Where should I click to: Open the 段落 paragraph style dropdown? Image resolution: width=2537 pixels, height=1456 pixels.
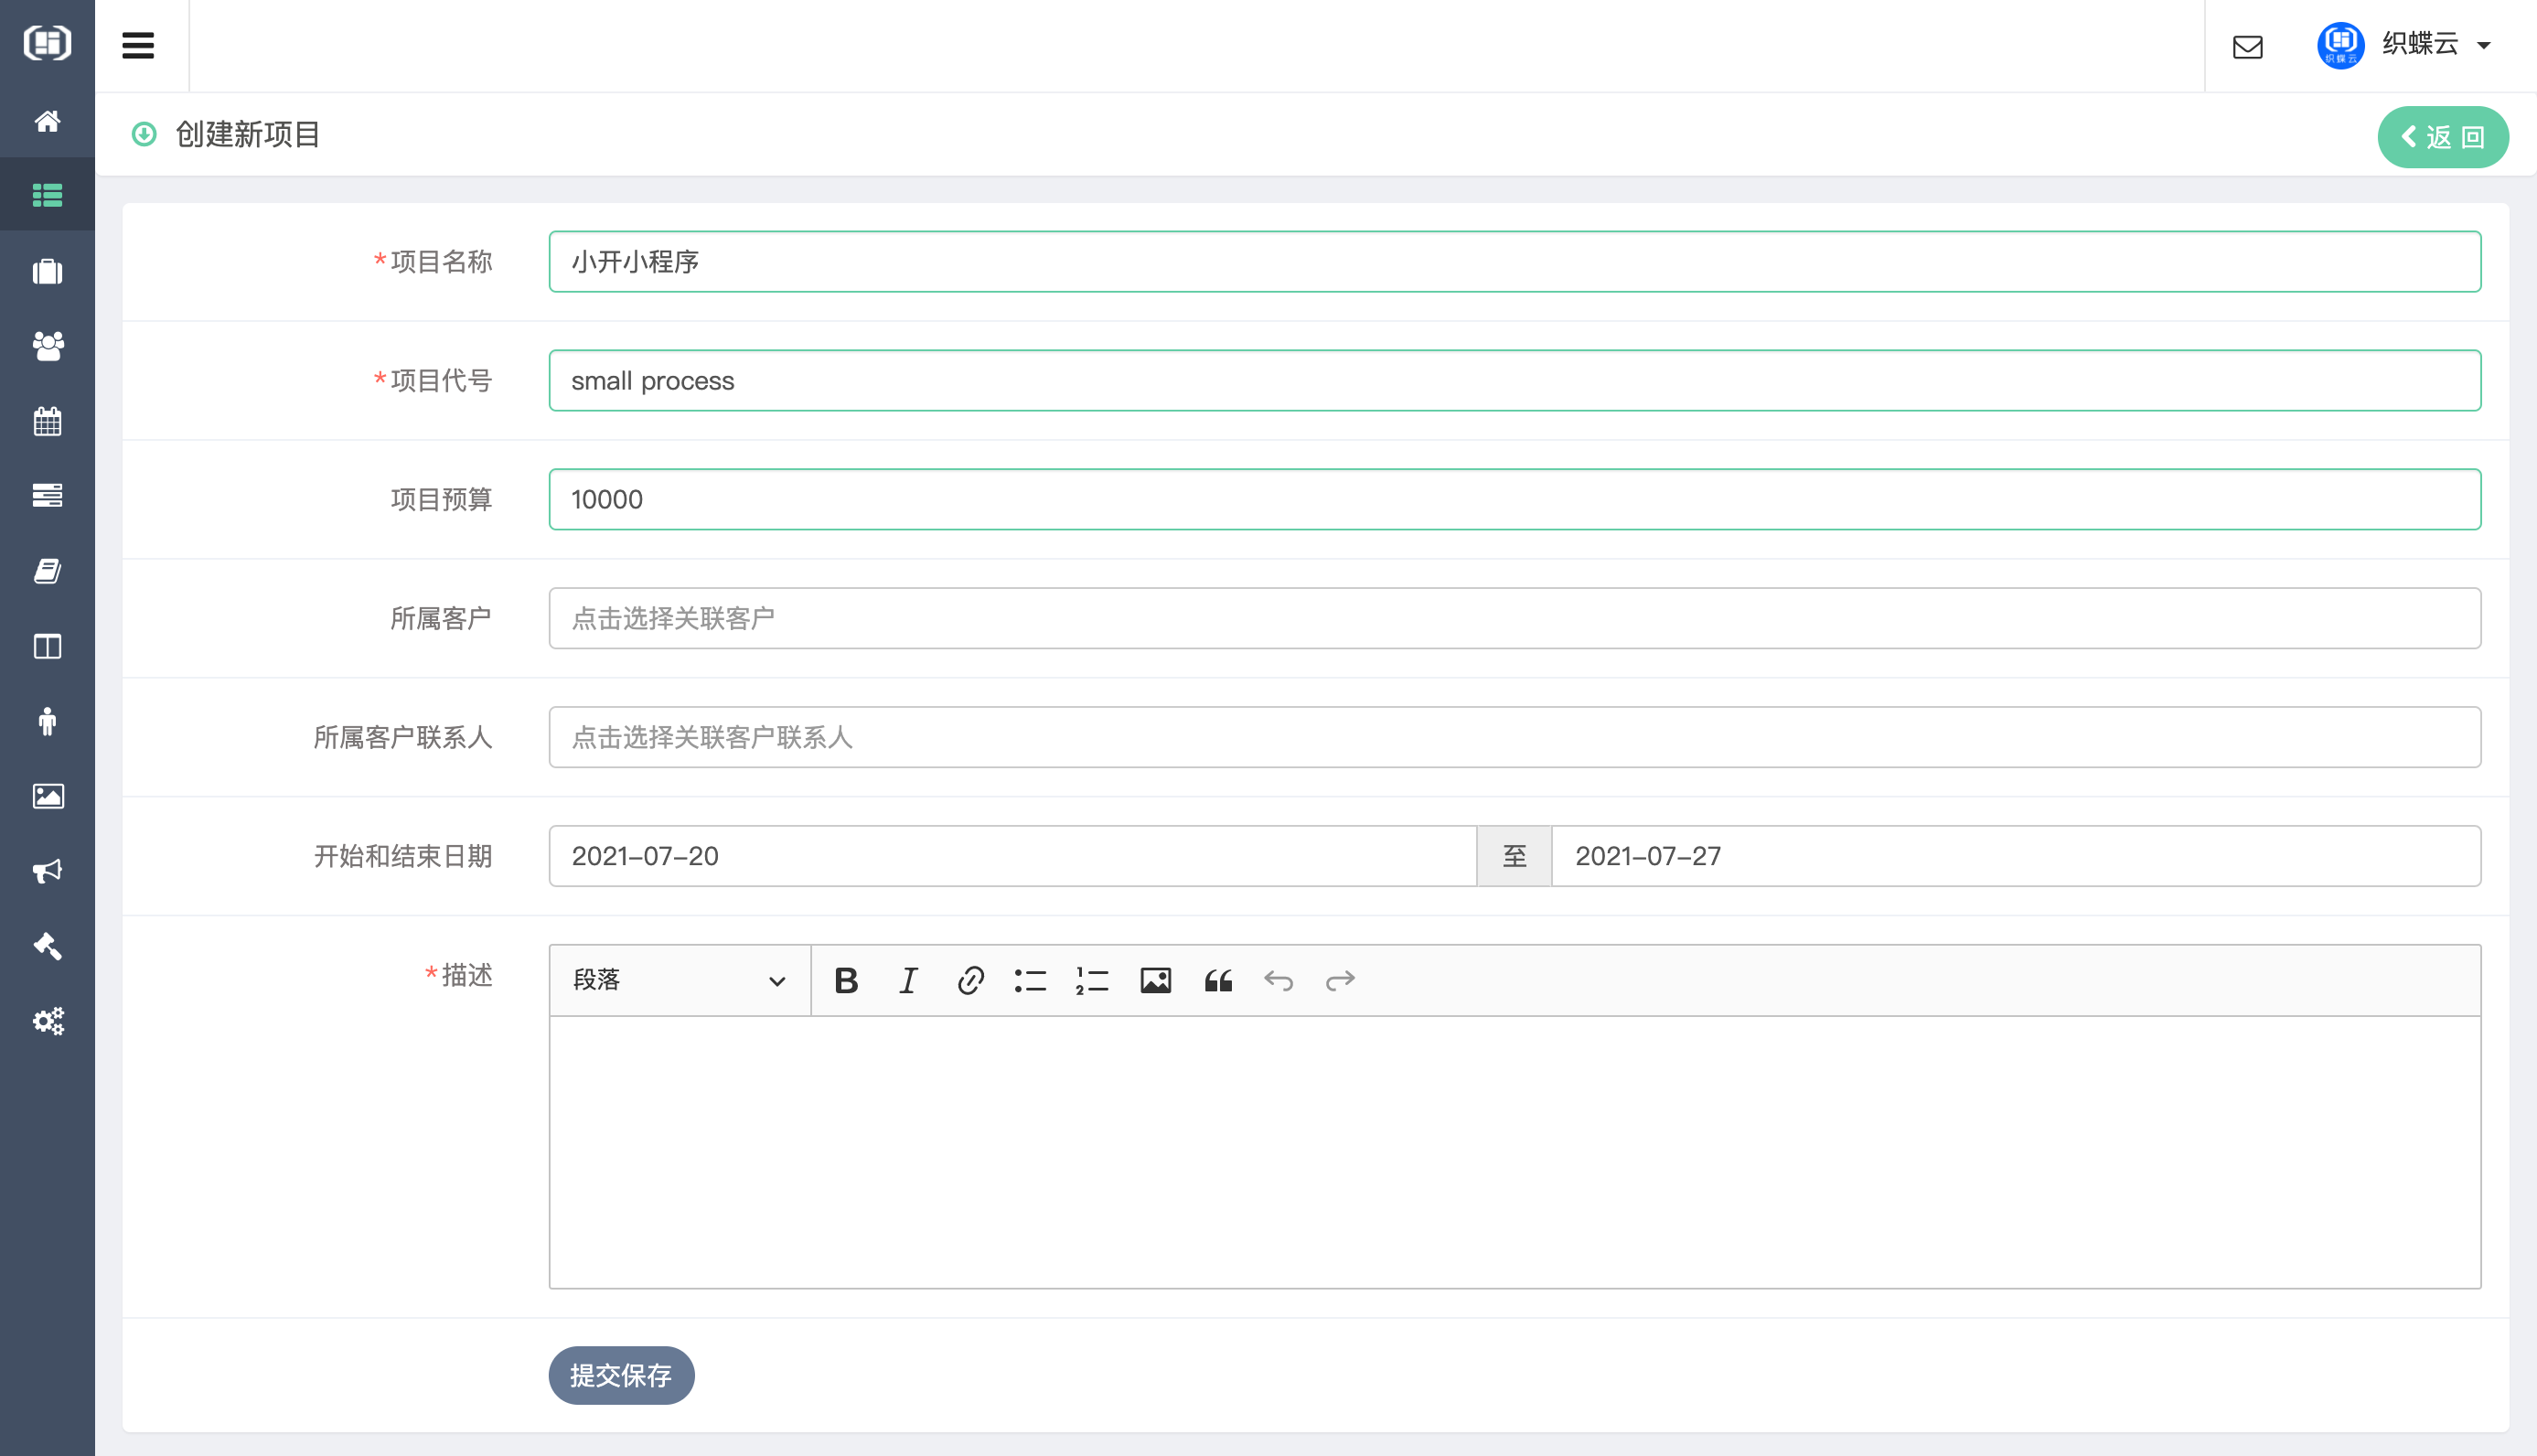click(x=677, y=980)
